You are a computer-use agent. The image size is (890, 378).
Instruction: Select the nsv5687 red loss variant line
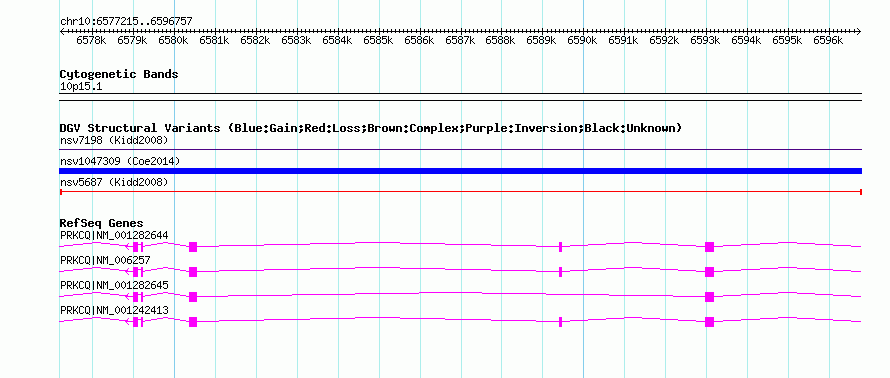[x=460, y=192]
